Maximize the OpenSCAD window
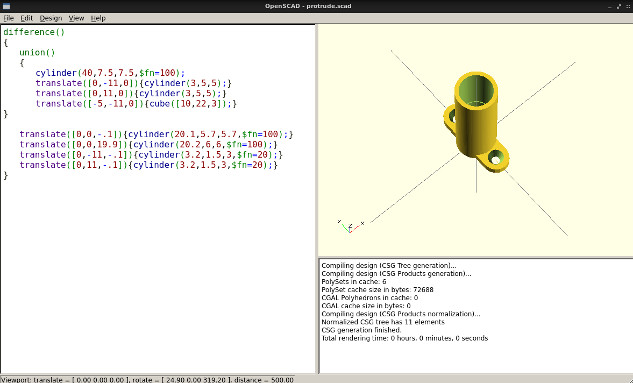Screen dimensions: 633x383 coord(618,6)
